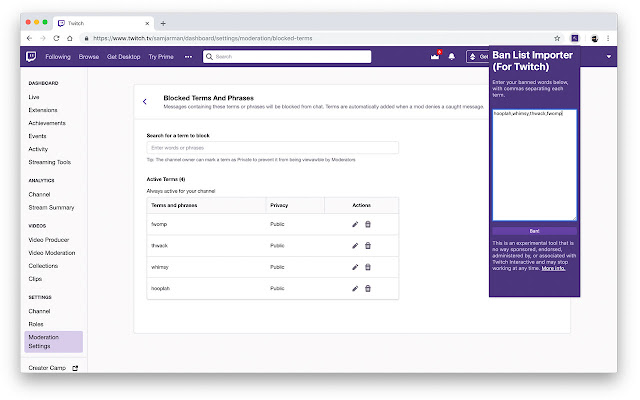Open the Chrome three-dot menu
This screenshot has width=640, height=400.
pos(608,38)
